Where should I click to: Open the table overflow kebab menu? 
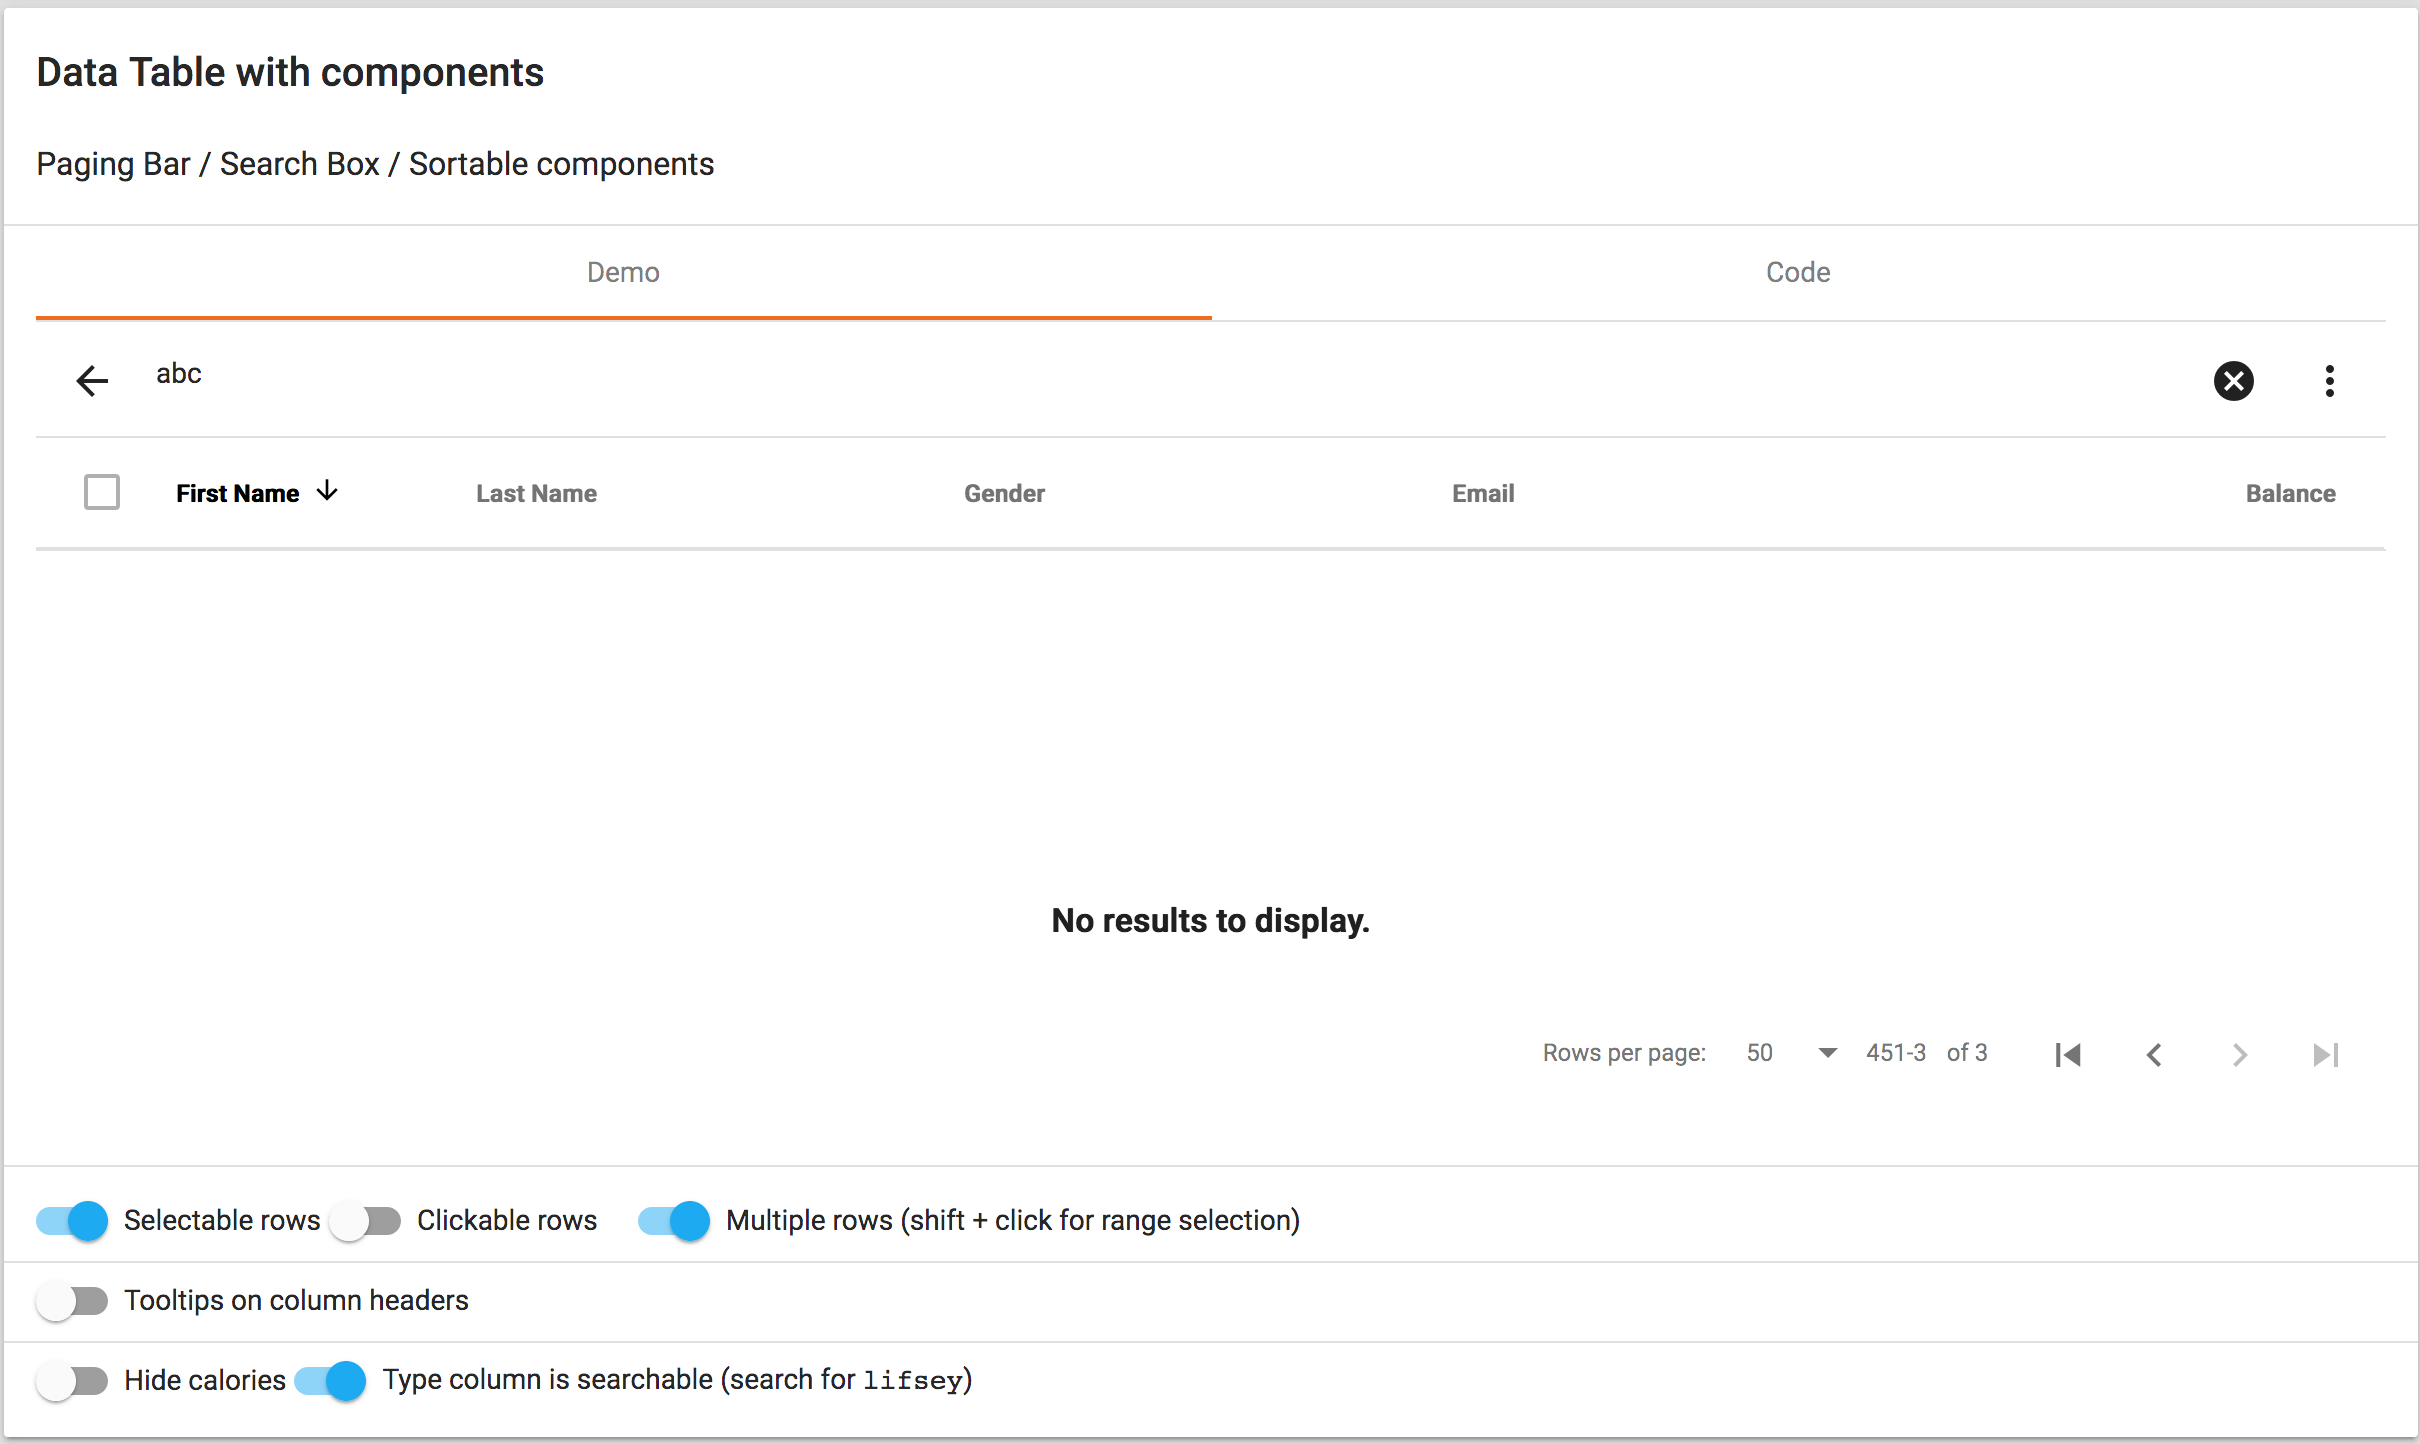click(x=2329, y=381)
